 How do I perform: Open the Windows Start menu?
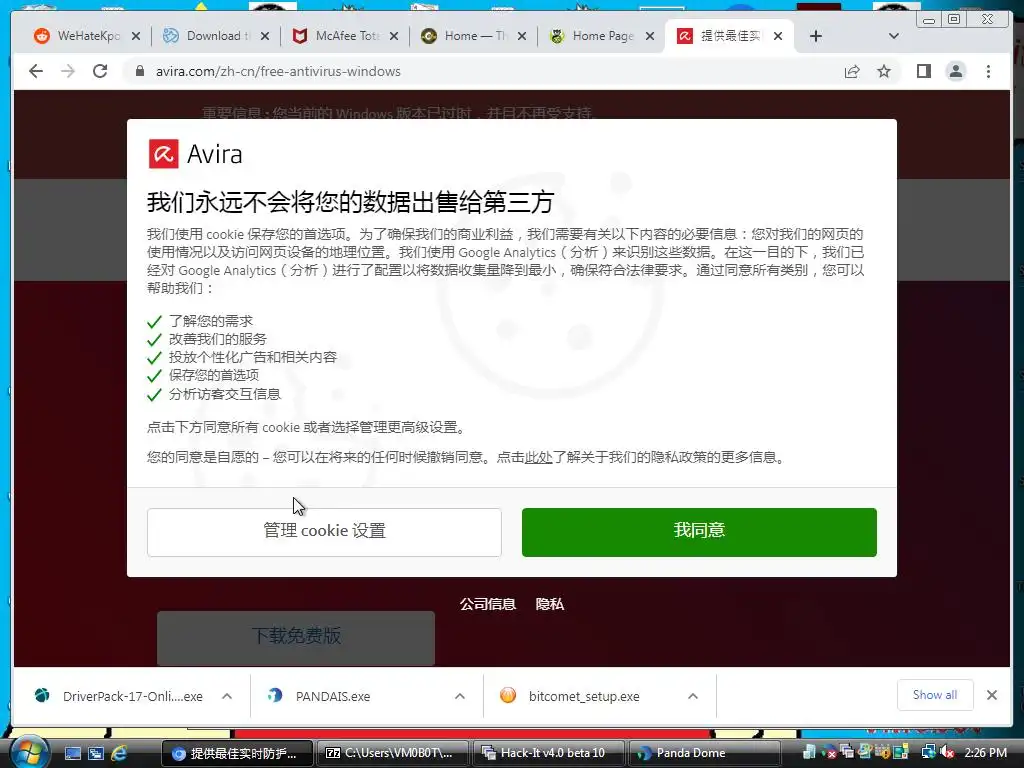28,752
